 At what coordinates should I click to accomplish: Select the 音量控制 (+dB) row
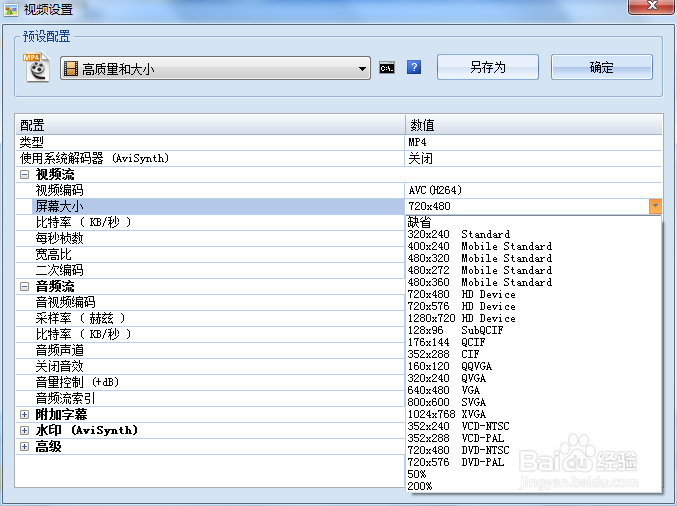pyautogui.click(x=210, y=382)
